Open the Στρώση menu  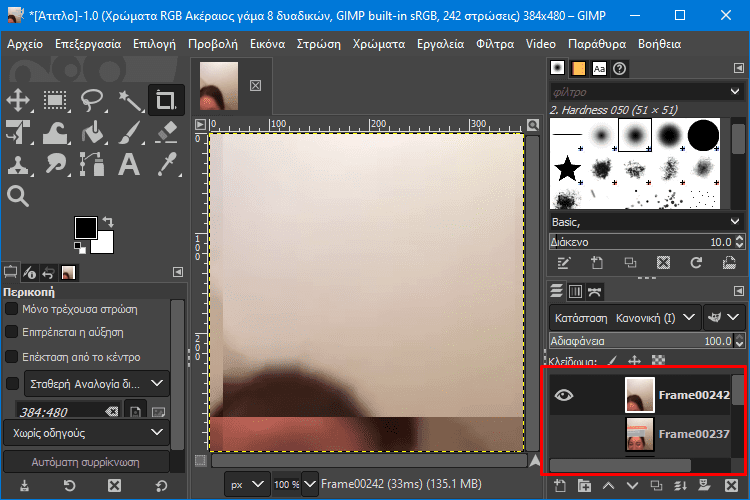click(x=319, y=44)
